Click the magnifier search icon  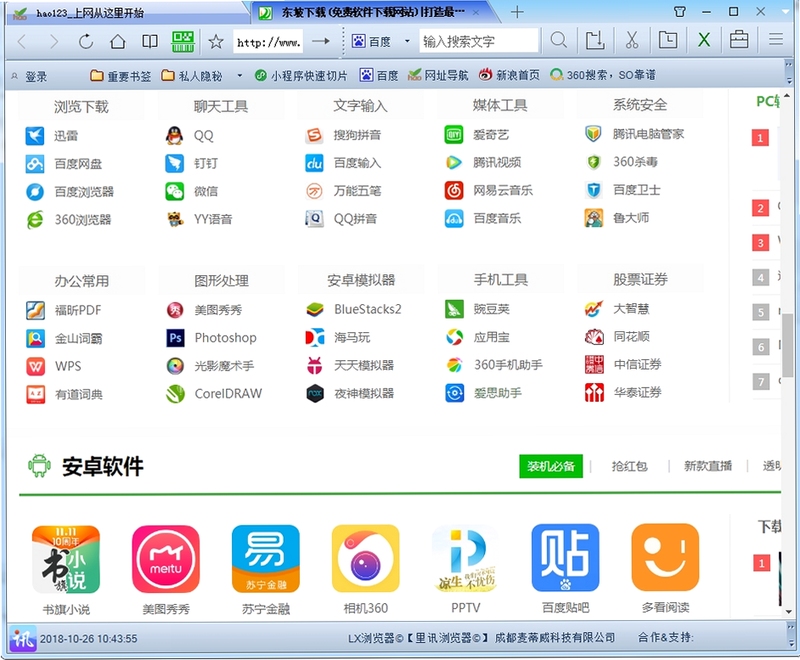coord(559,40)
